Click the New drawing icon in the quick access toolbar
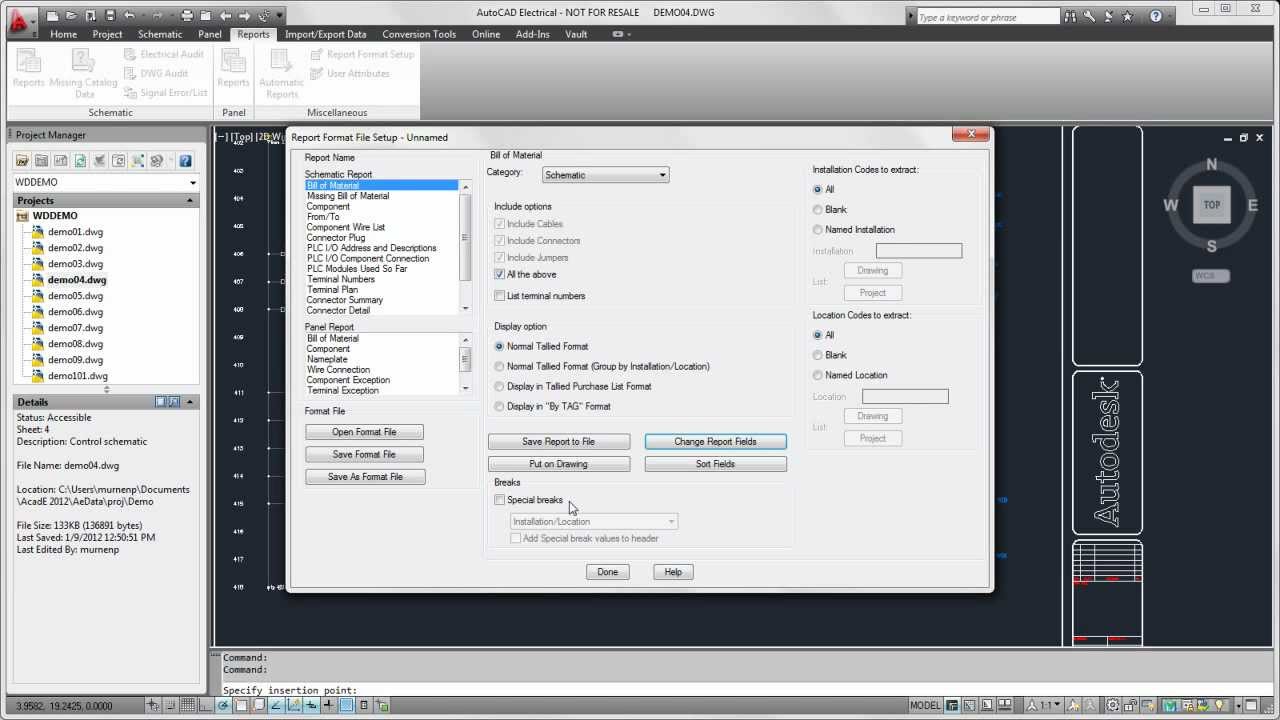 (52, 15)
